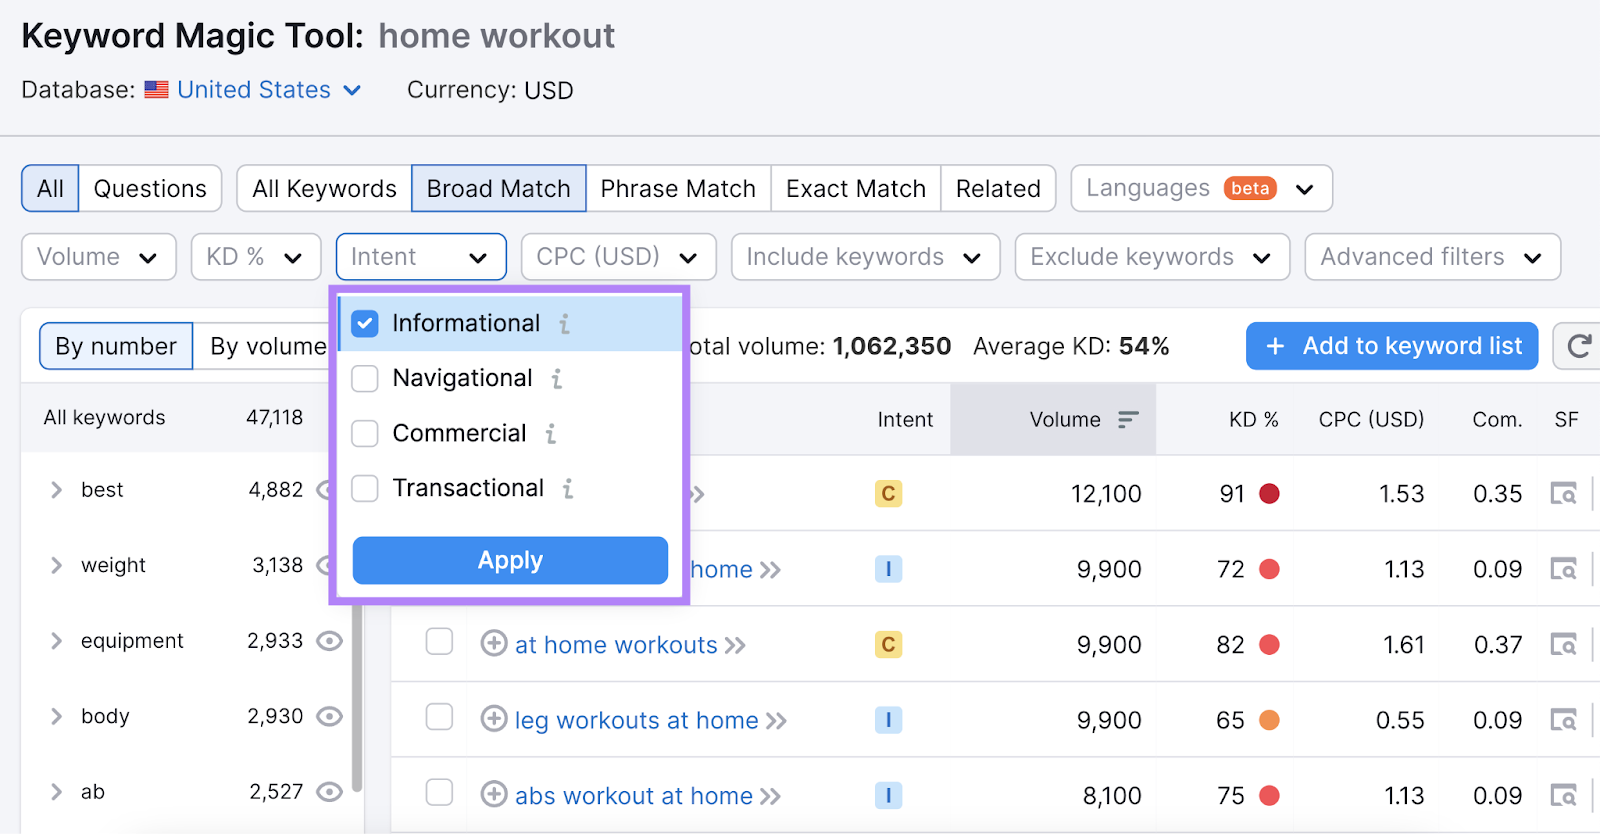Click the info icon next to Transactional
The width and height of the screenshot is (1600, 834).
pyautogui.click(x=569, y=489)
